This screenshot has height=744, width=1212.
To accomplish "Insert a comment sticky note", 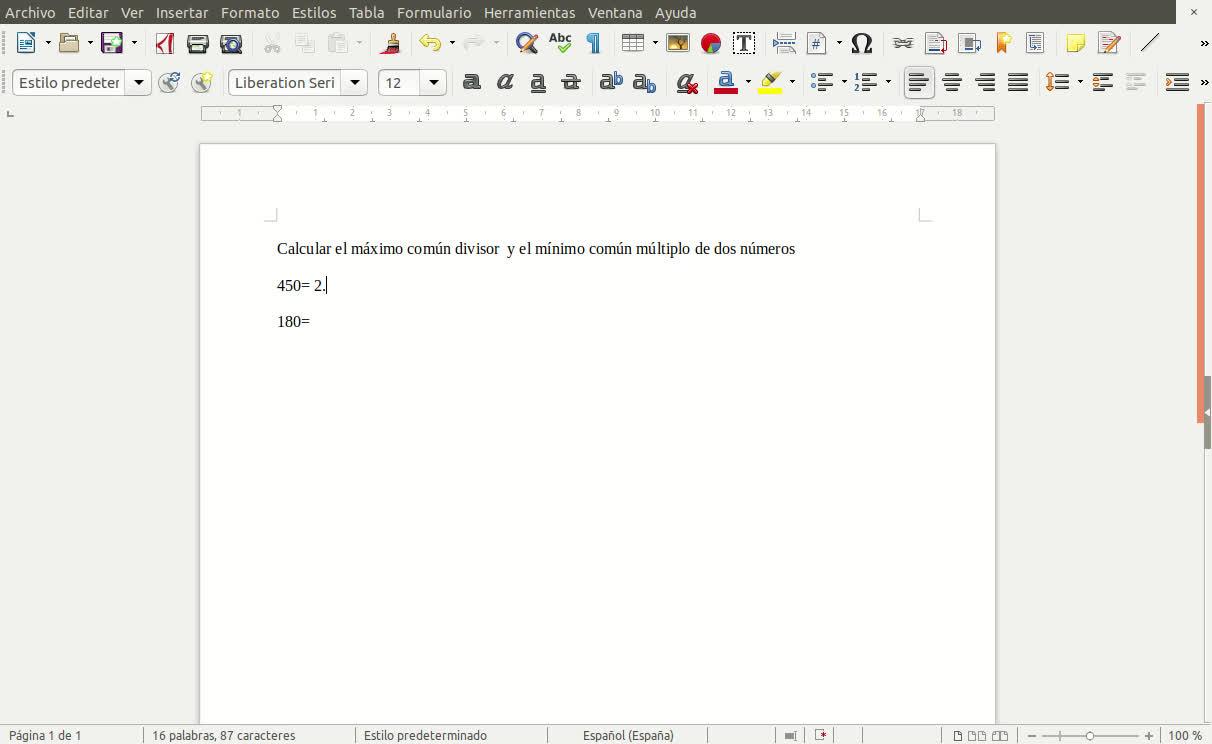I will click(x=1075, y=43).
